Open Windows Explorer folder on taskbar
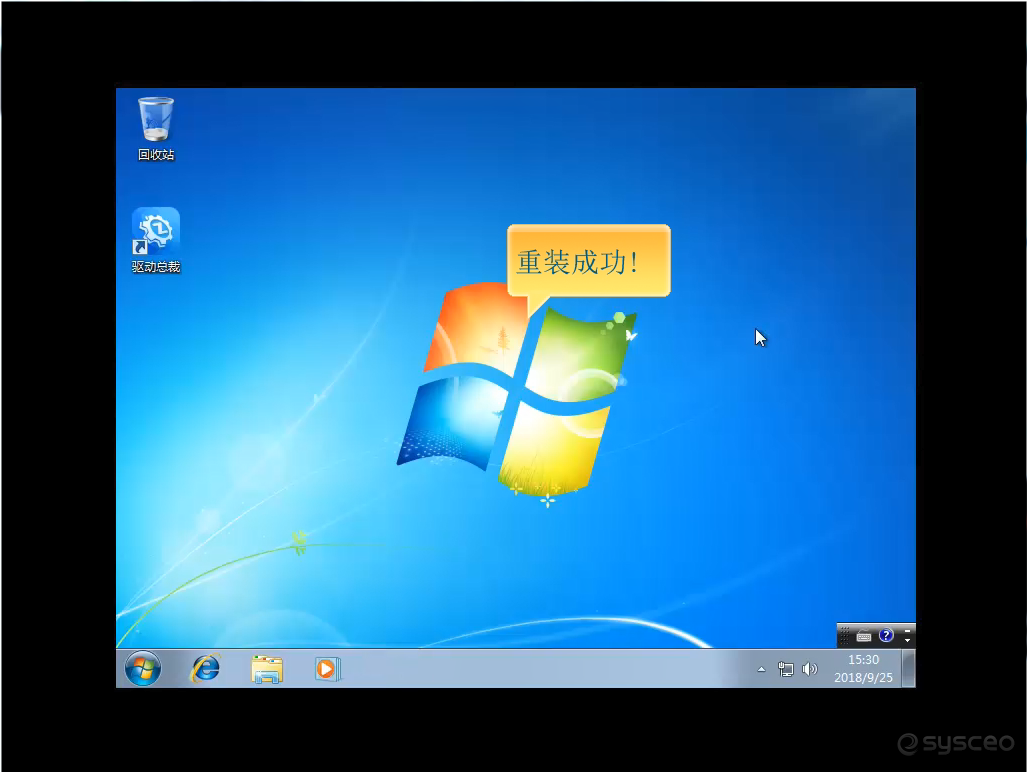1027x772 pixels. [x=267, y=669]
